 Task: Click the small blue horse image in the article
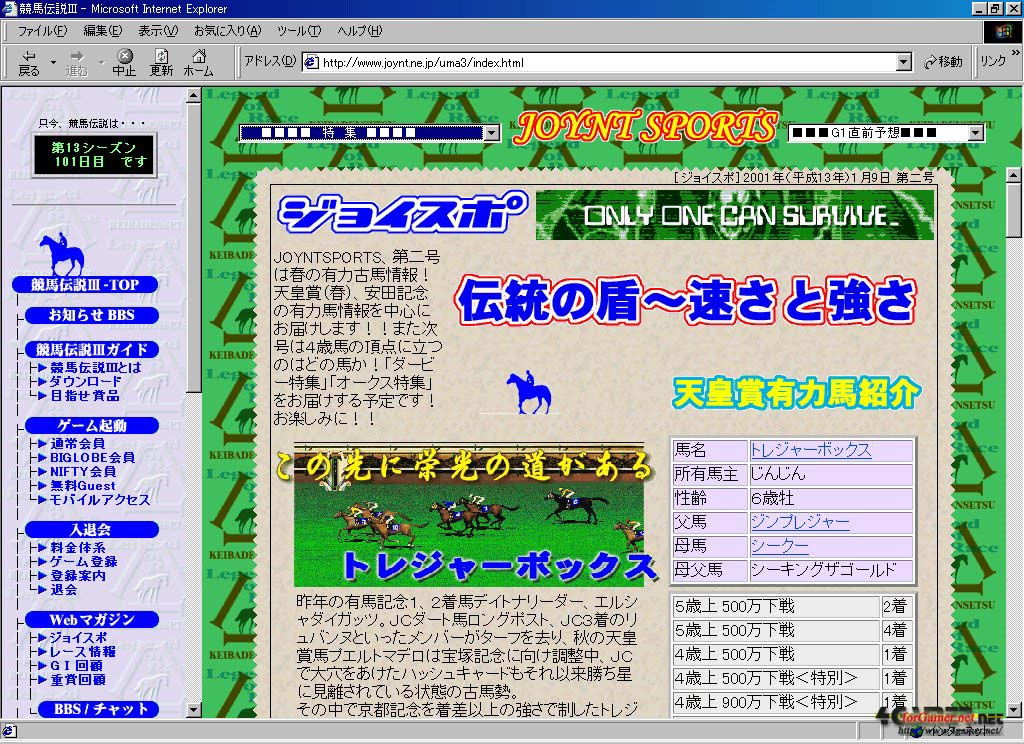point(530,392)
